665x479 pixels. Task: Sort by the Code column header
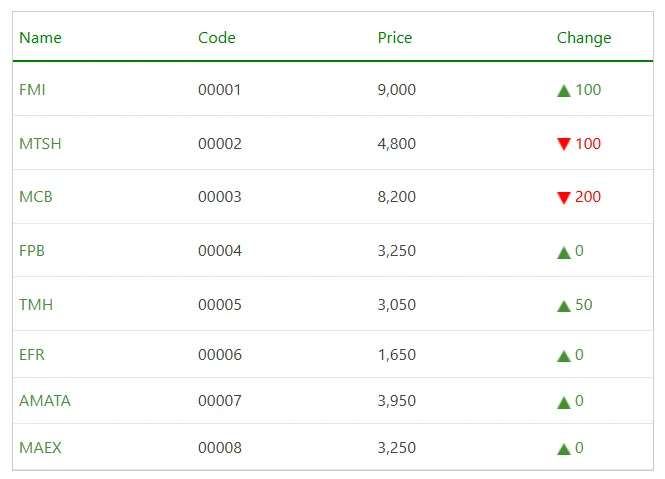click(217, 38)
